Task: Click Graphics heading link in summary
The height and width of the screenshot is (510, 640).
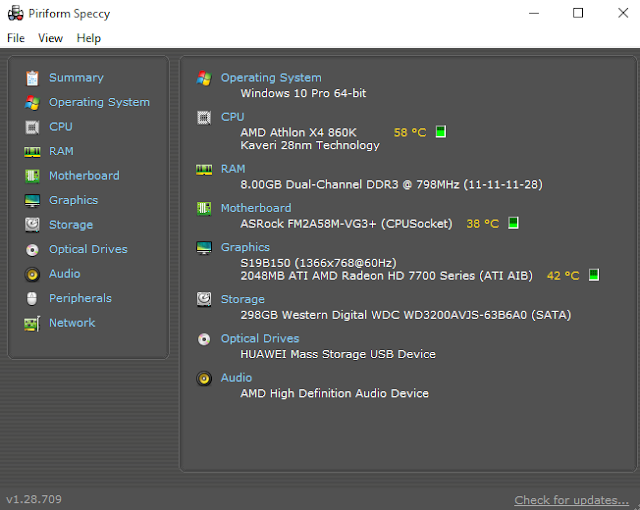Action: coord(245,247)
